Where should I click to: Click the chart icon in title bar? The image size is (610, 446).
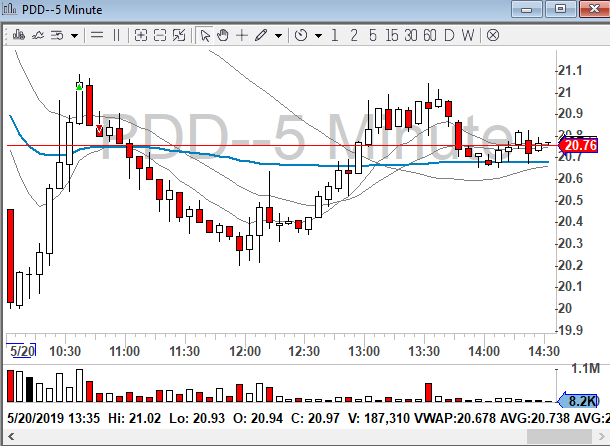9,9
